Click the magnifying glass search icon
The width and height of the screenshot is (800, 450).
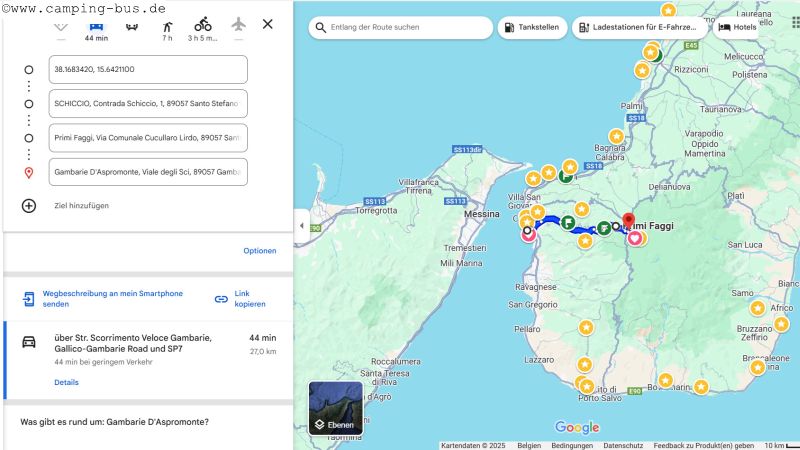(320, 28)
